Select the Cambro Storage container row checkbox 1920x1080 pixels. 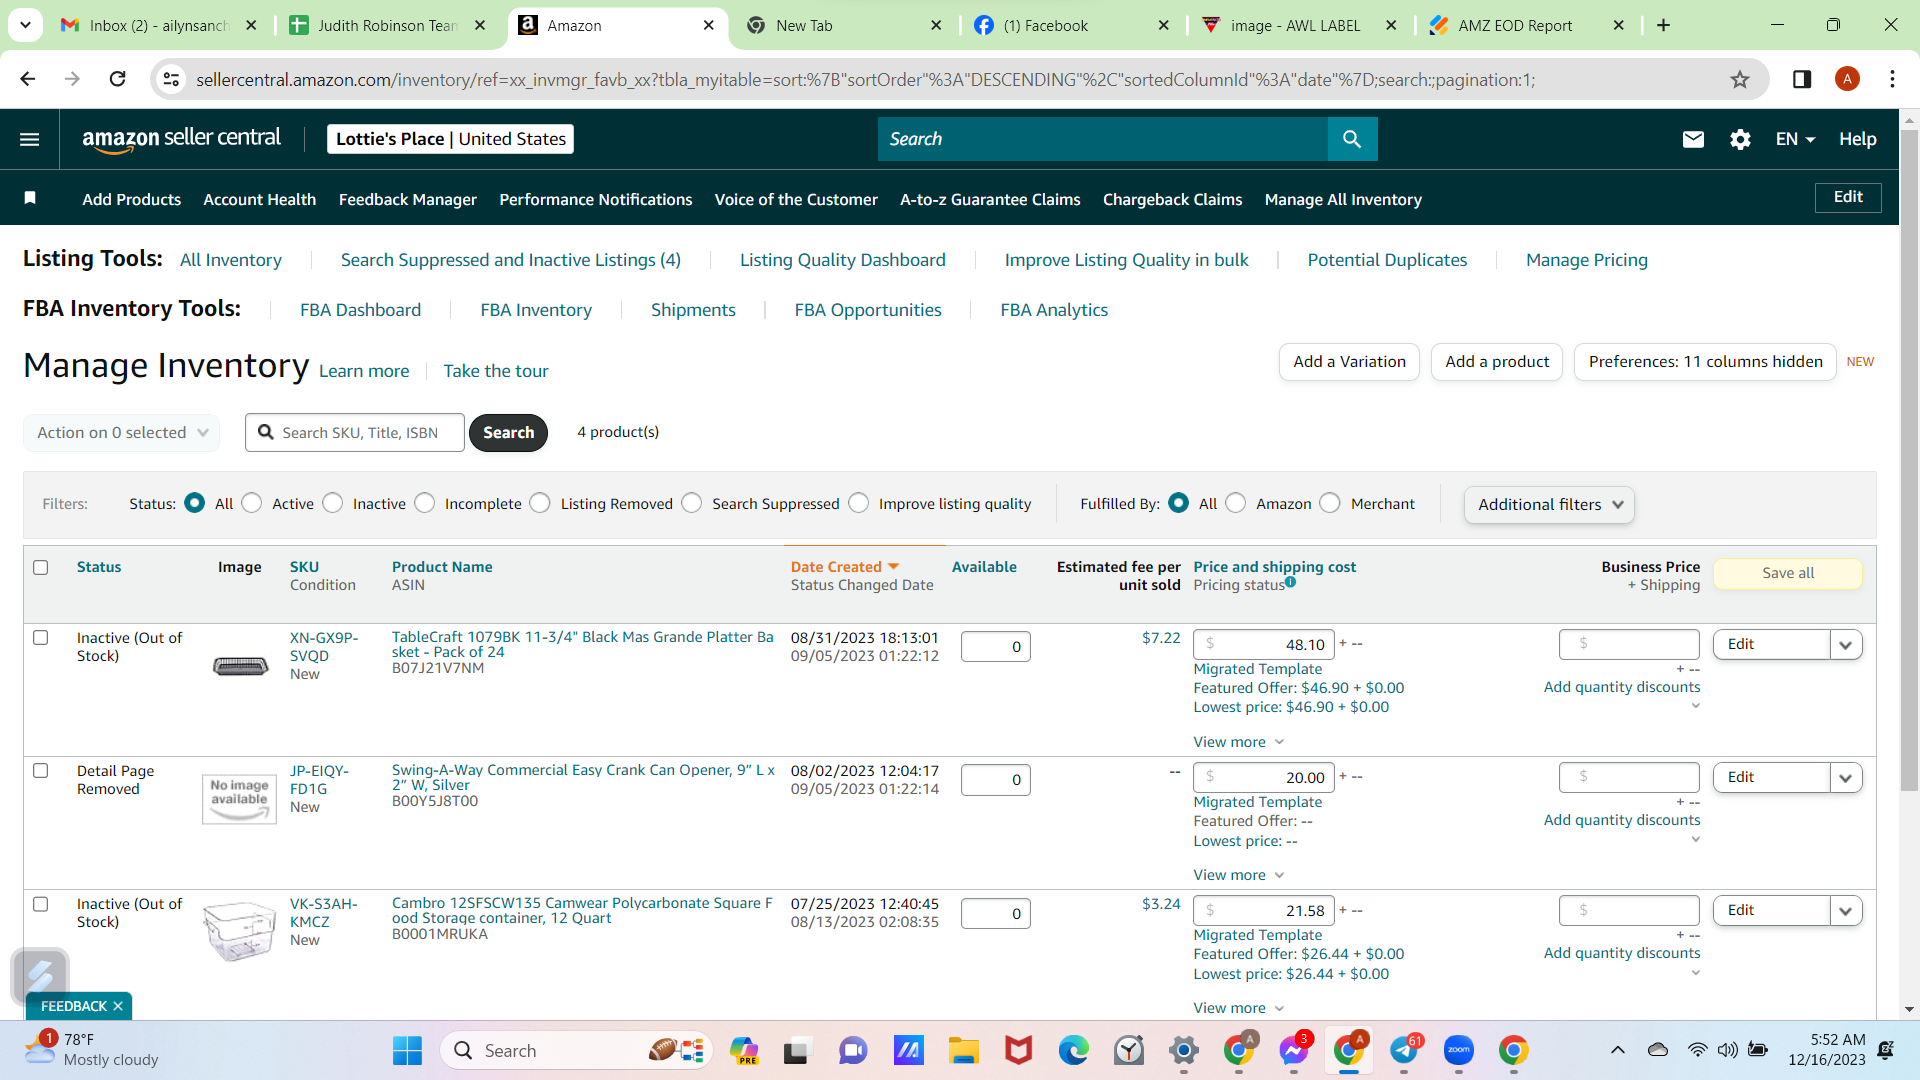41,904
